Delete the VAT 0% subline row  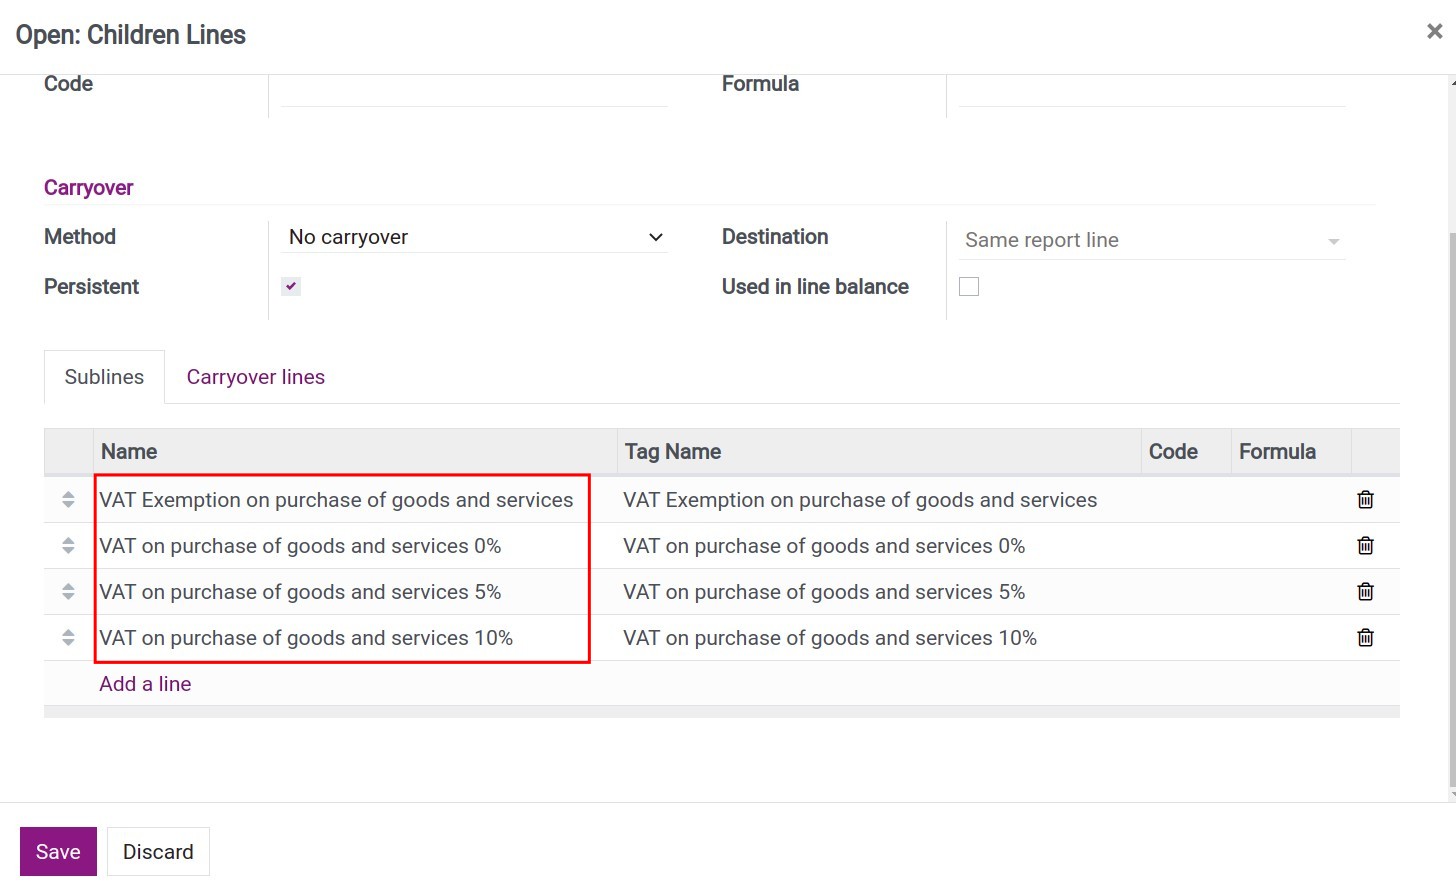pos(1365,545)
